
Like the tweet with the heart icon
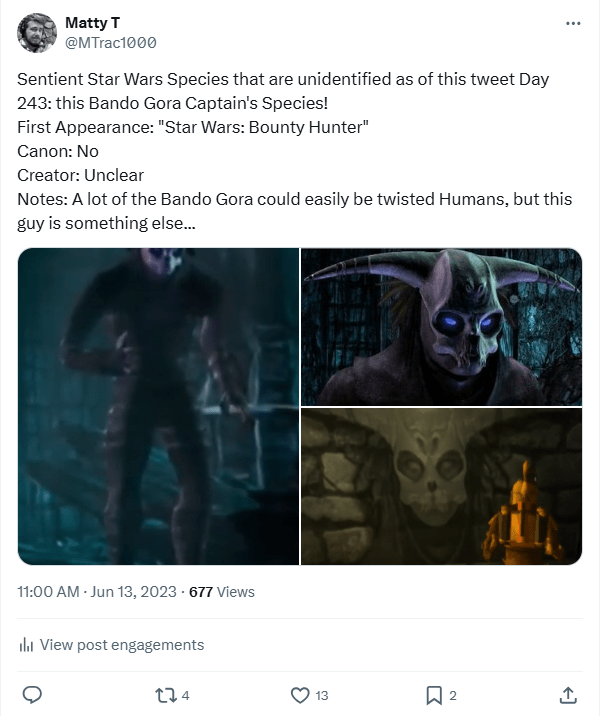[x=299, y=694]
